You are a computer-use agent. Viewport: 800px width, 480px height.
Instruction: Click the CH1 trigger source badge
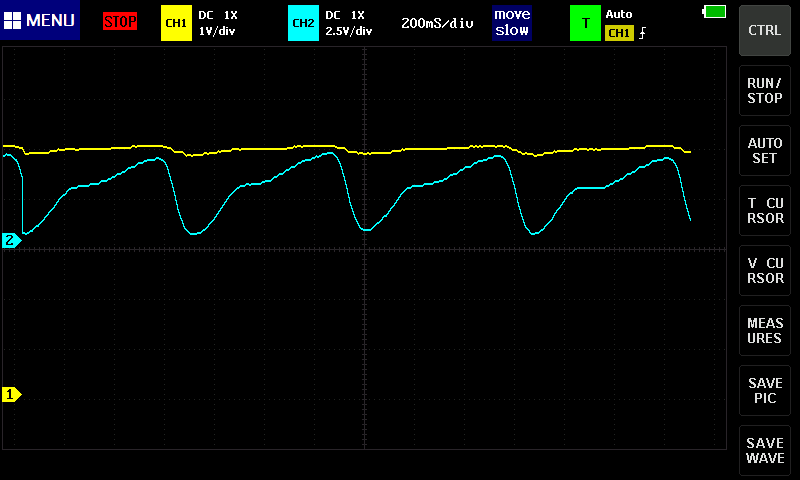click(x=619, y=33)
